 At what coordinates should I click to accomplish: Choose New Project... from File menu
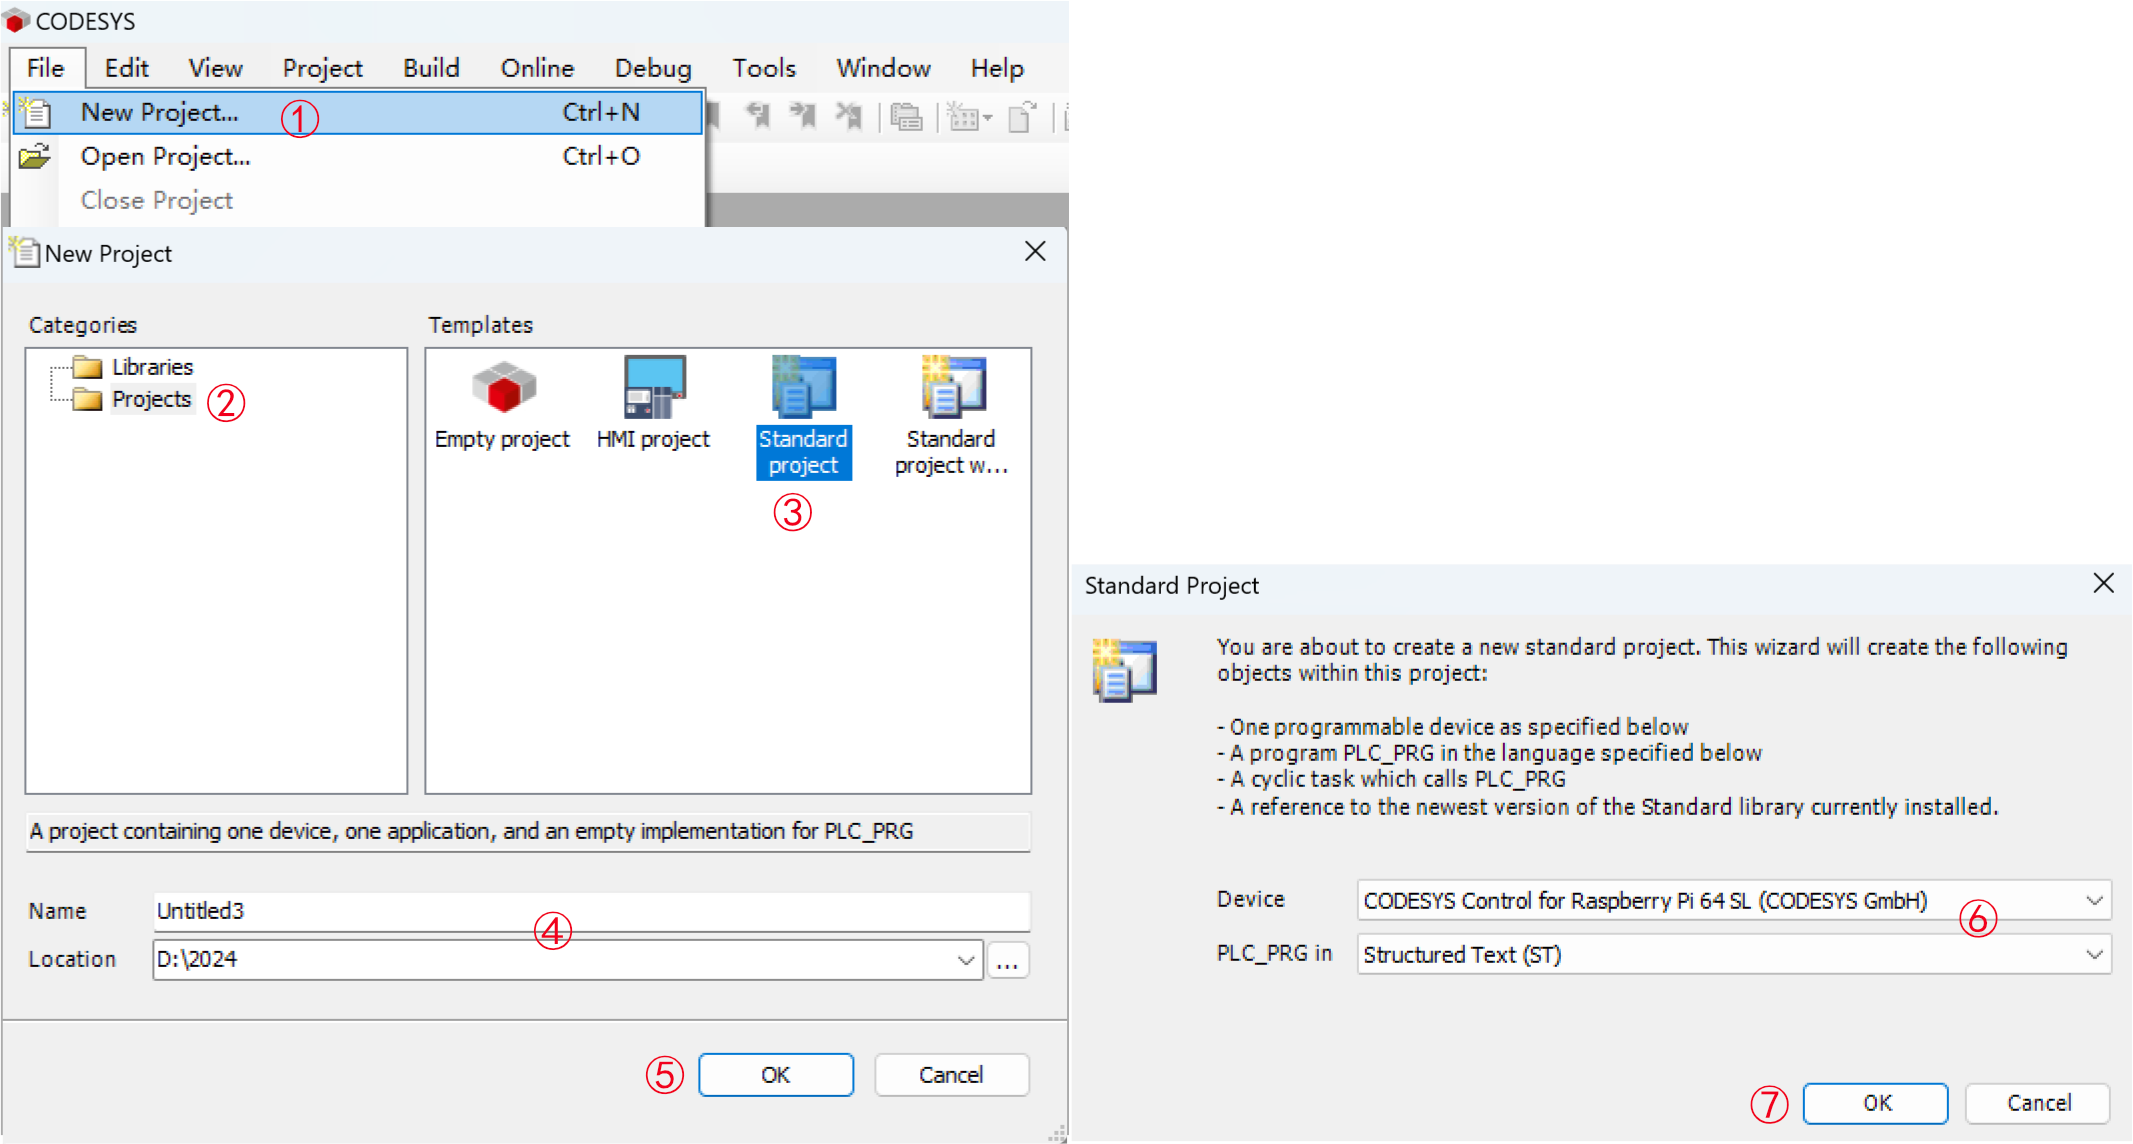358,112
